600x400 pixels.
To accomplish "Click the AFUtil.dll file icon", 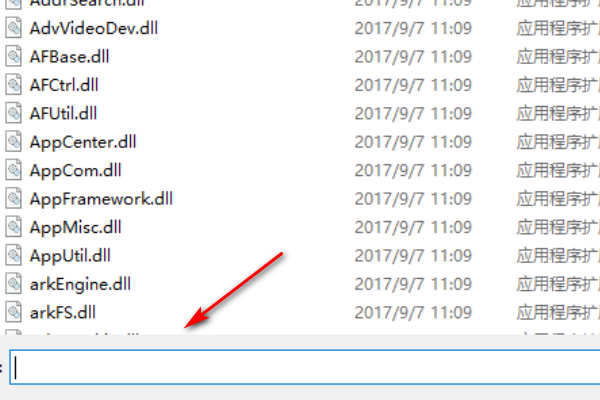I will pos(13,113).
